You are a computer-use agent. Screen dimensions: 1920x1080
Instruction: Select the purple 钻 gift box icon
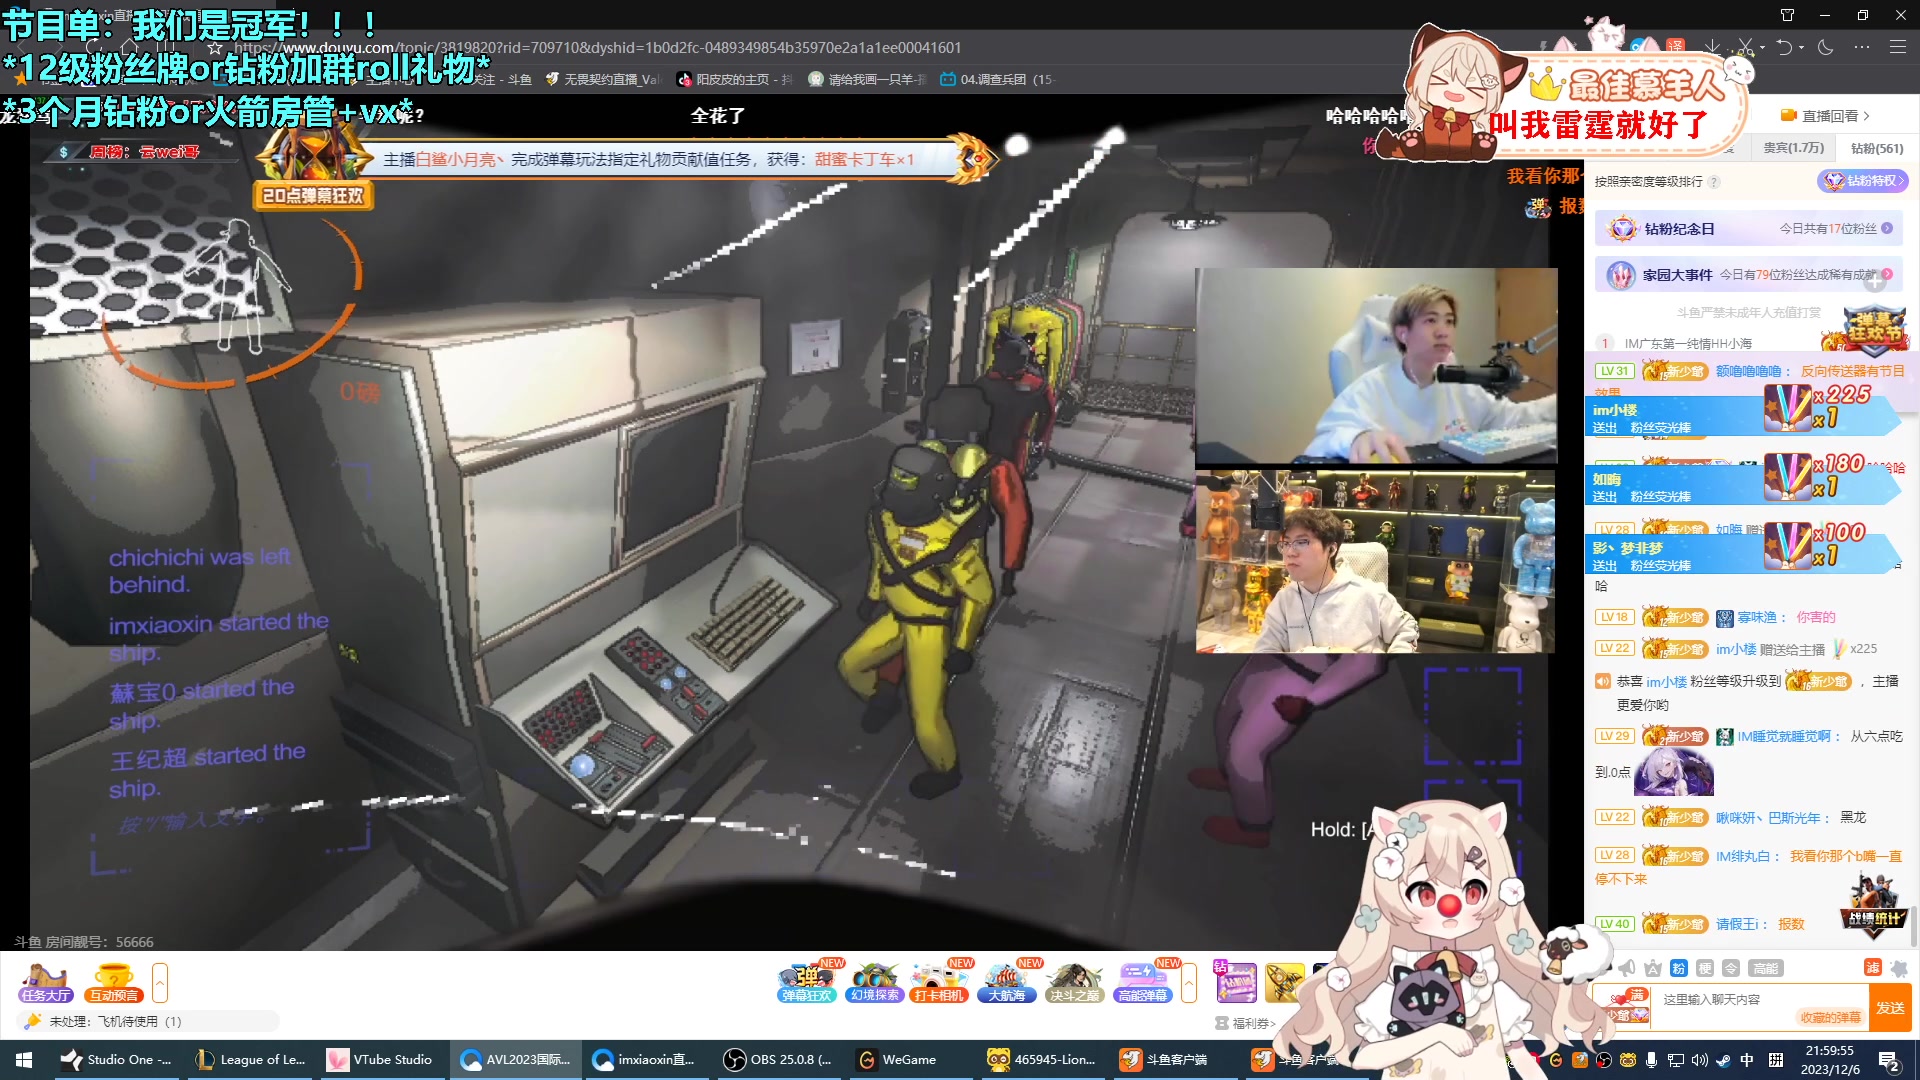[x=1236, y=982]
